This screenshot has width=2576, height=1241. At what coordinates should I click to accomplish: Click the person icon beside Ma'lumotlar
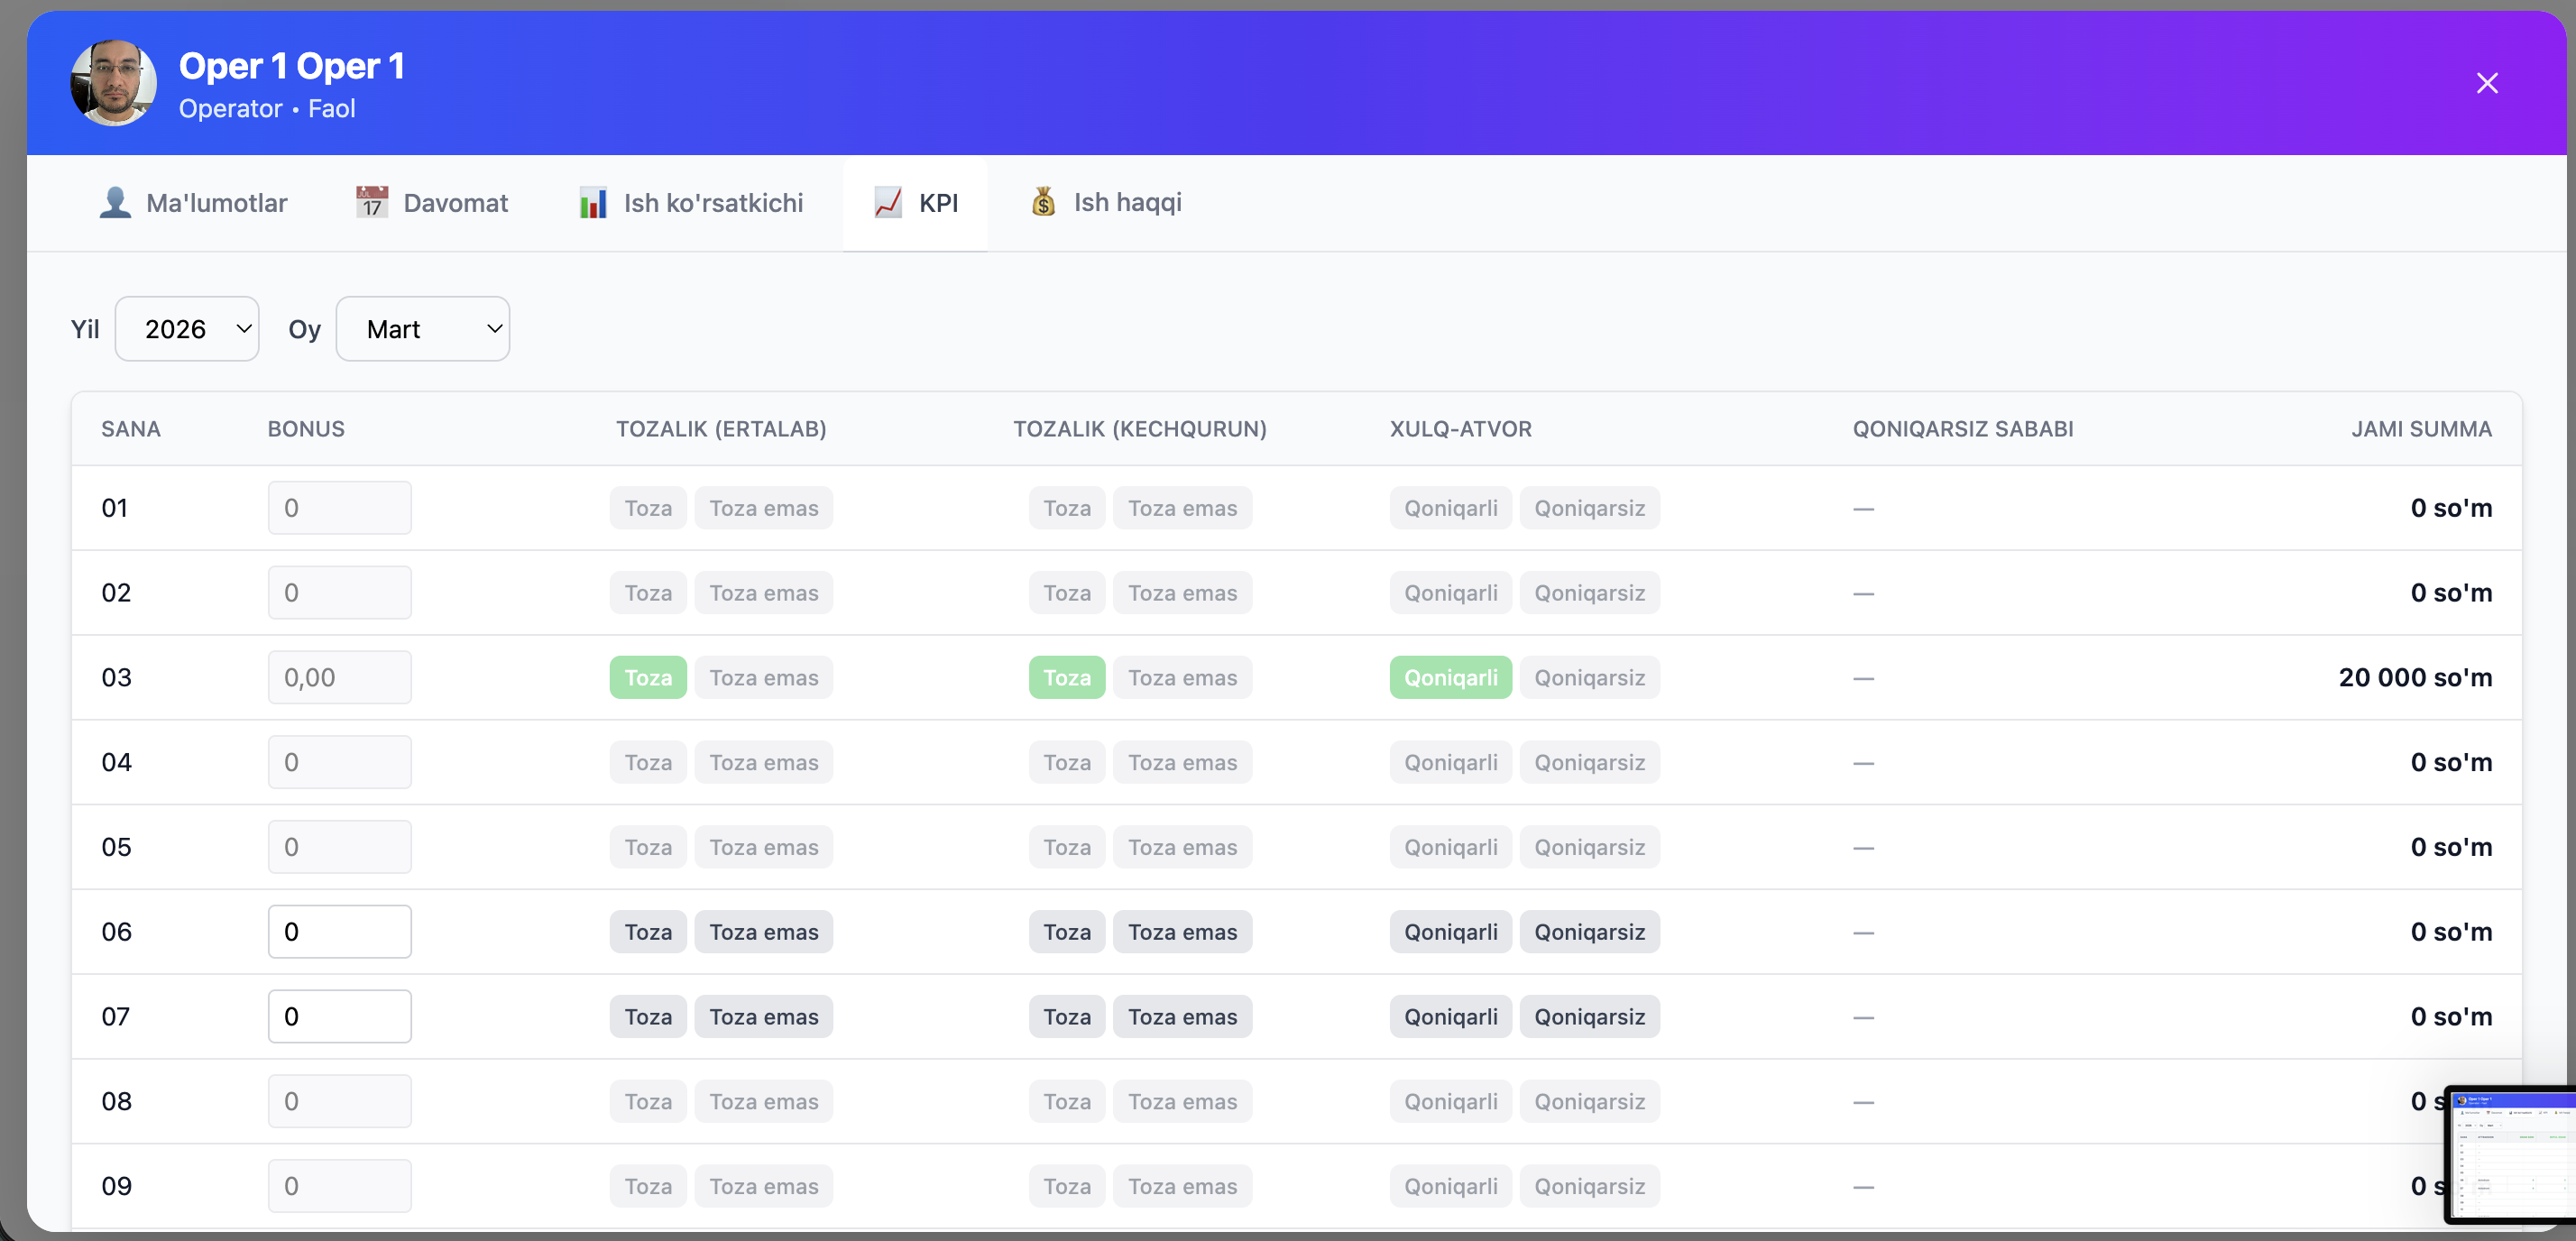click(115, 203)
